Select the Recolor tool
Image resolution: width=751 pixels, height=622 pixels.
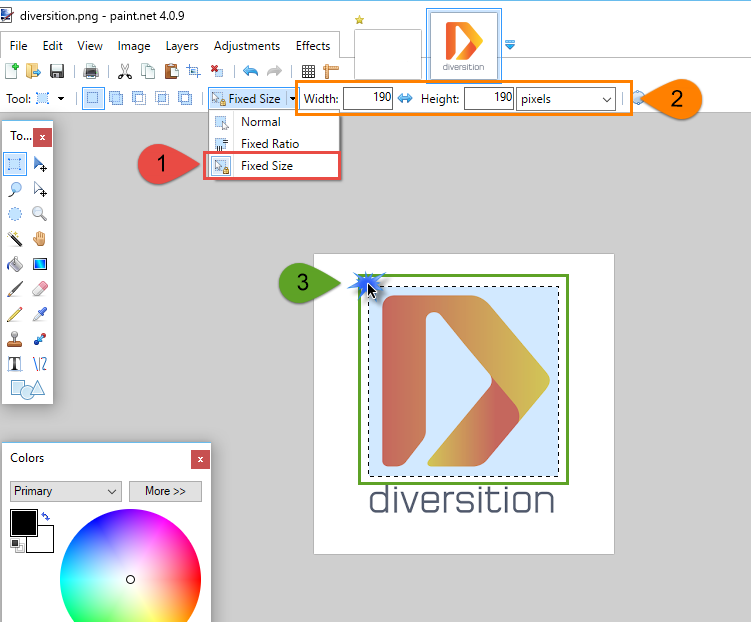pyautogui.click(x=40, y=339)
